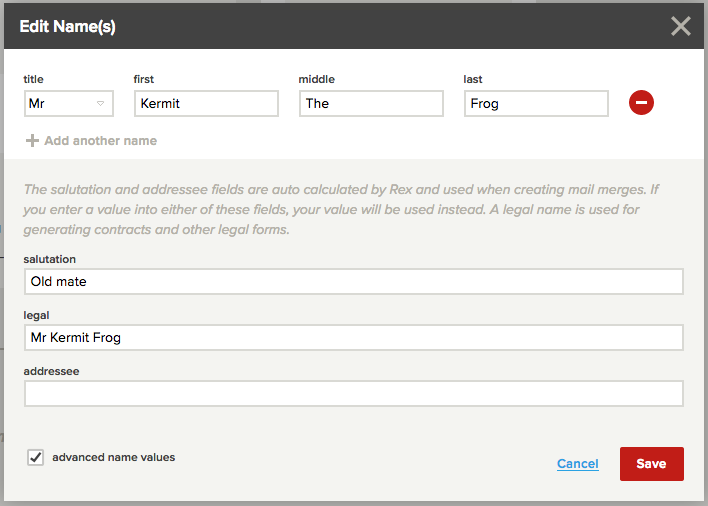Click the Edit Name(s) dialog title
708x506 pixels.
pyautogui.click(x=68, y=27)
